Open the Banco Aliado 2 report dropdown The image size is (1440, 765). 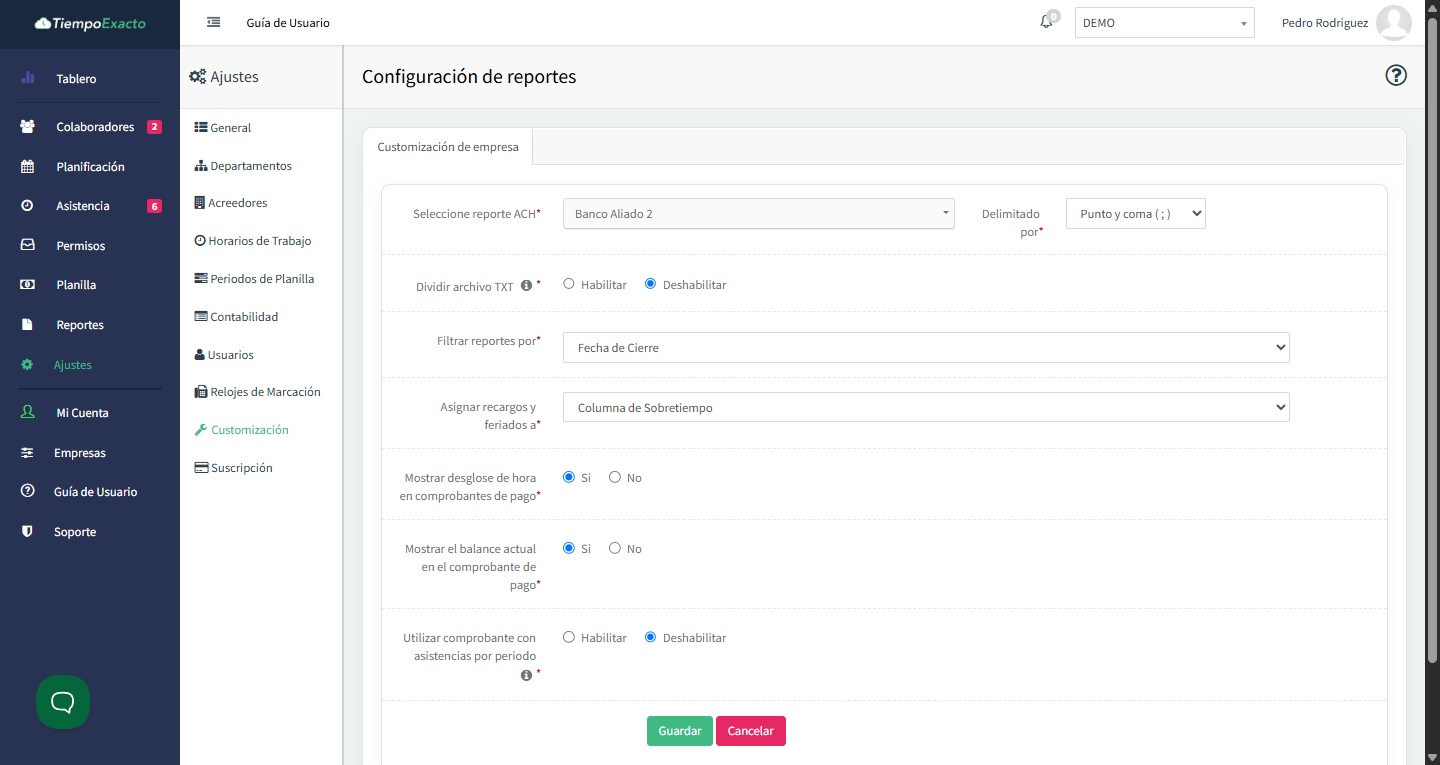[758, 214]
